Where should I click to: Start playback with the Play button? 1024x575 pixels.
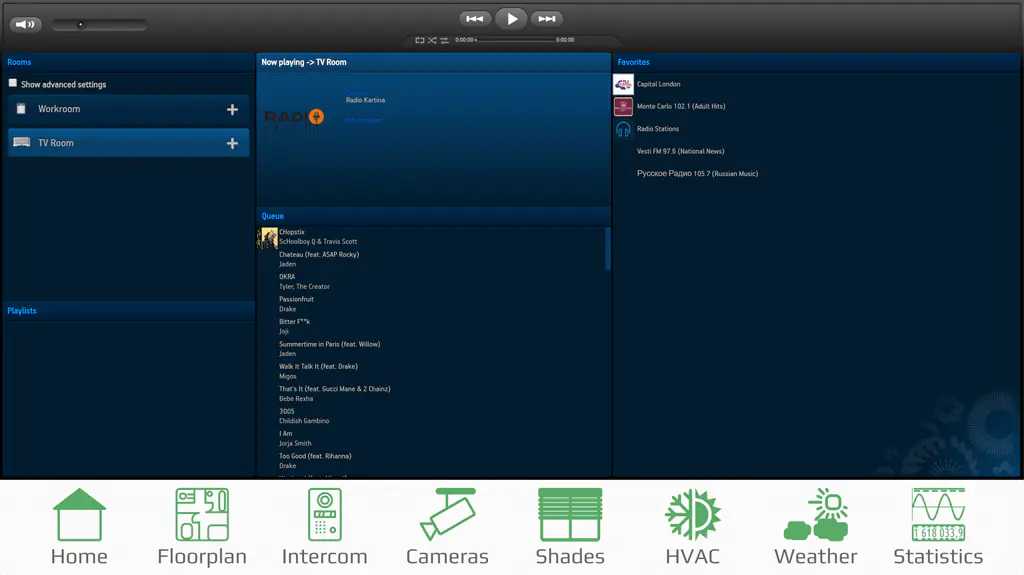tap(511, 19)
